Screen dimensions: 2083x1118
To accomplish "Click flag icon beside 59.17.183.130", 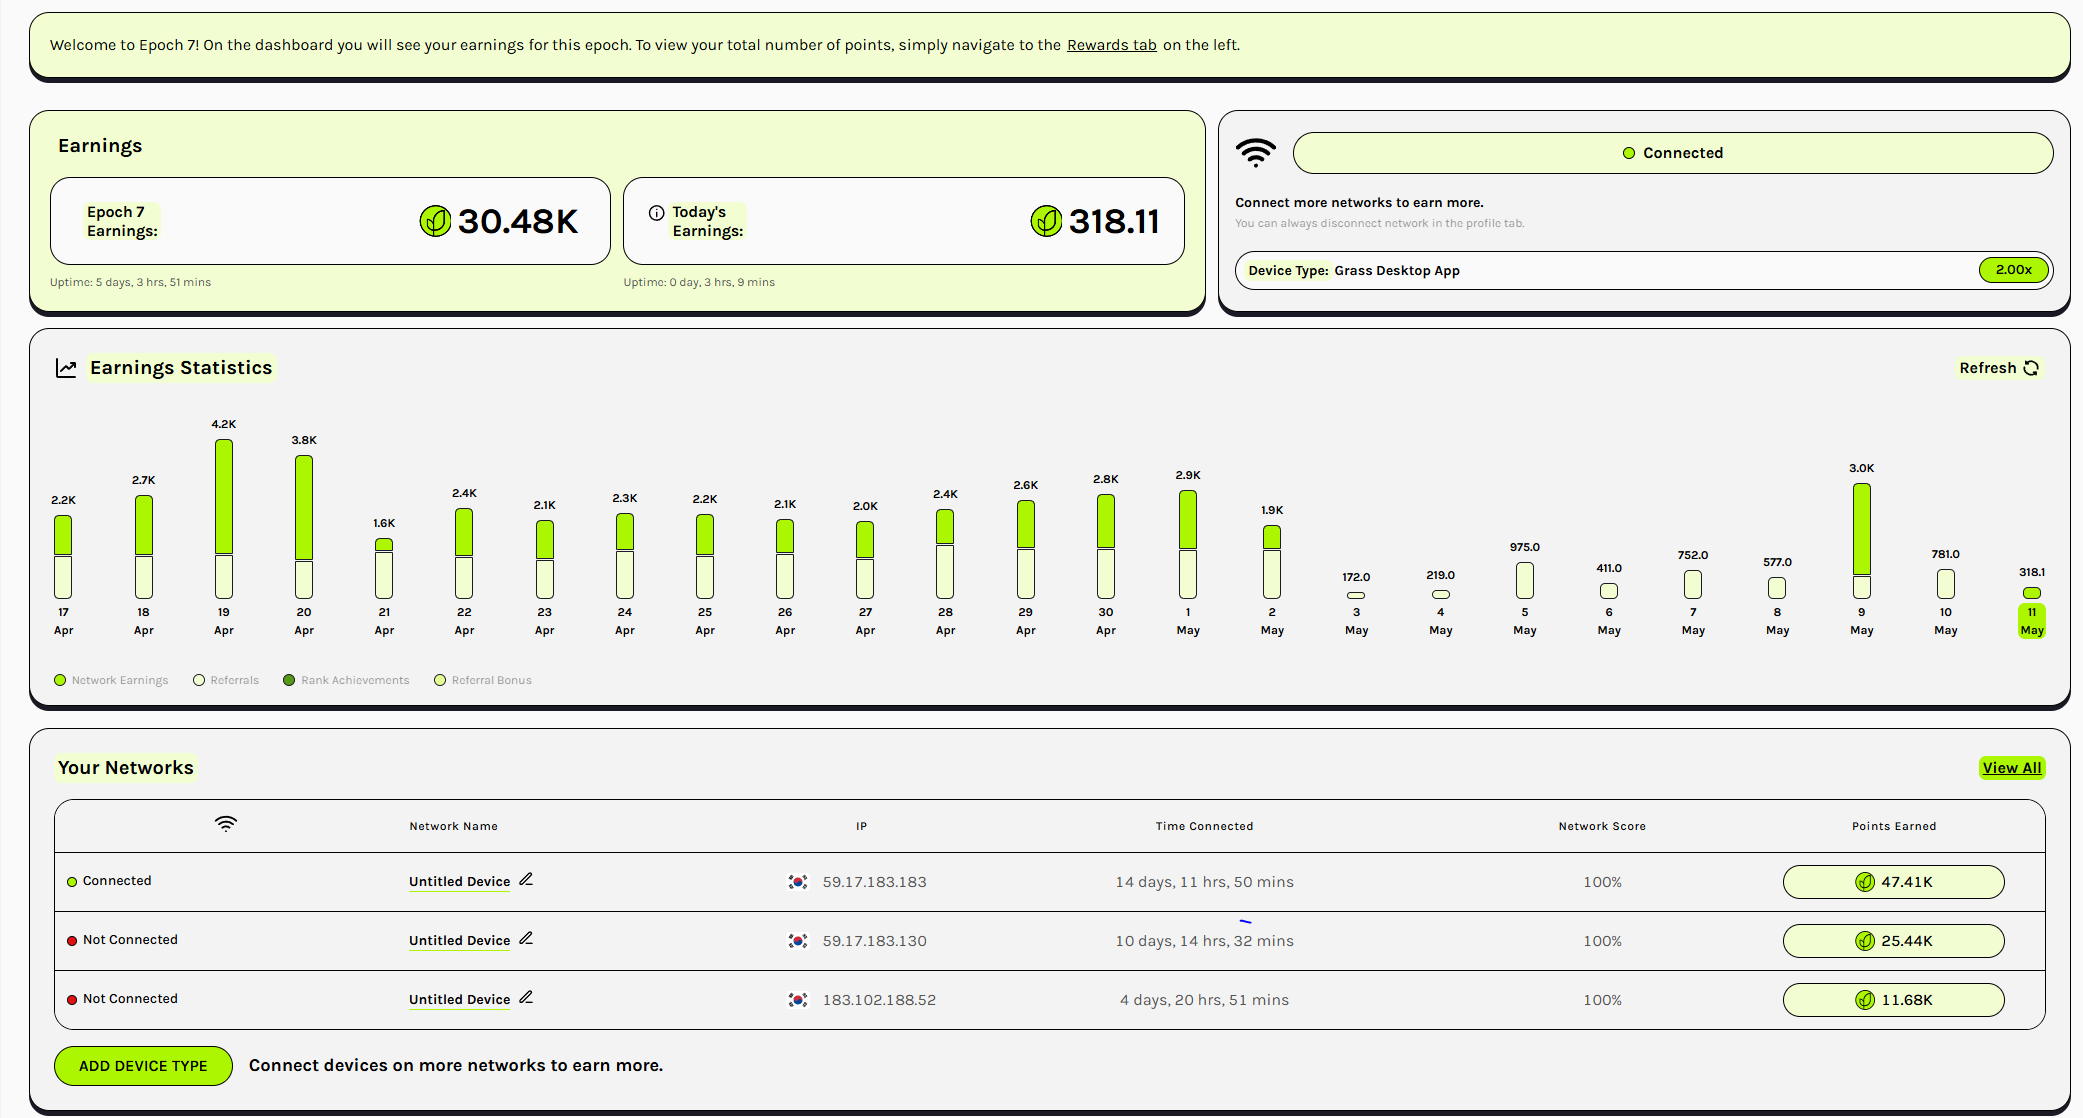I will tap(798, 941).
